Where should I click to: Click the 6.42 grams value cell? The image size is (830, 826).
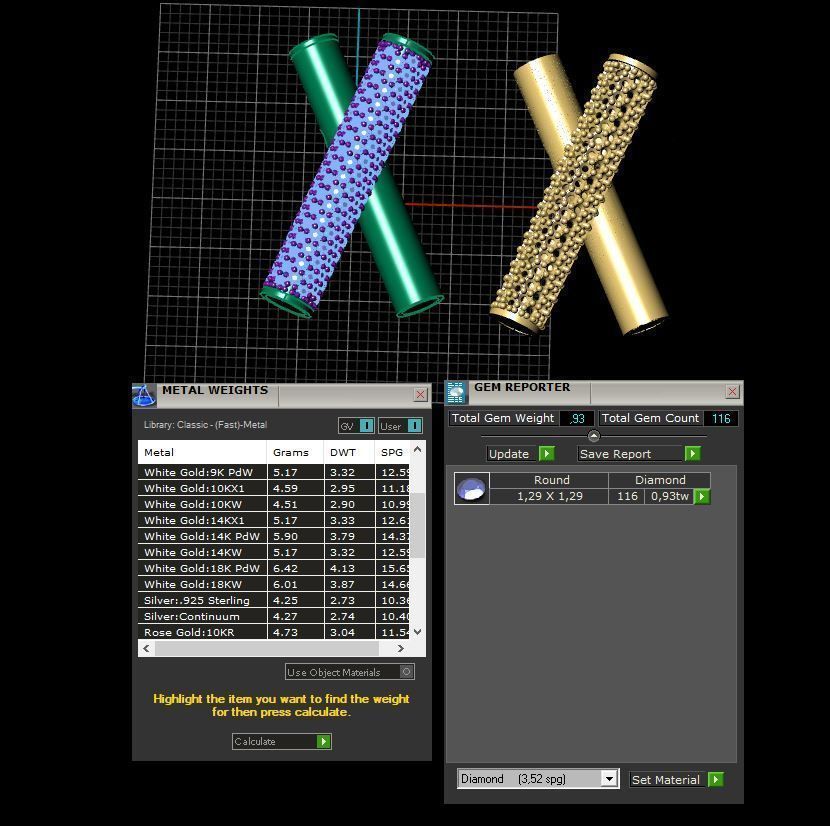(295, 568)
